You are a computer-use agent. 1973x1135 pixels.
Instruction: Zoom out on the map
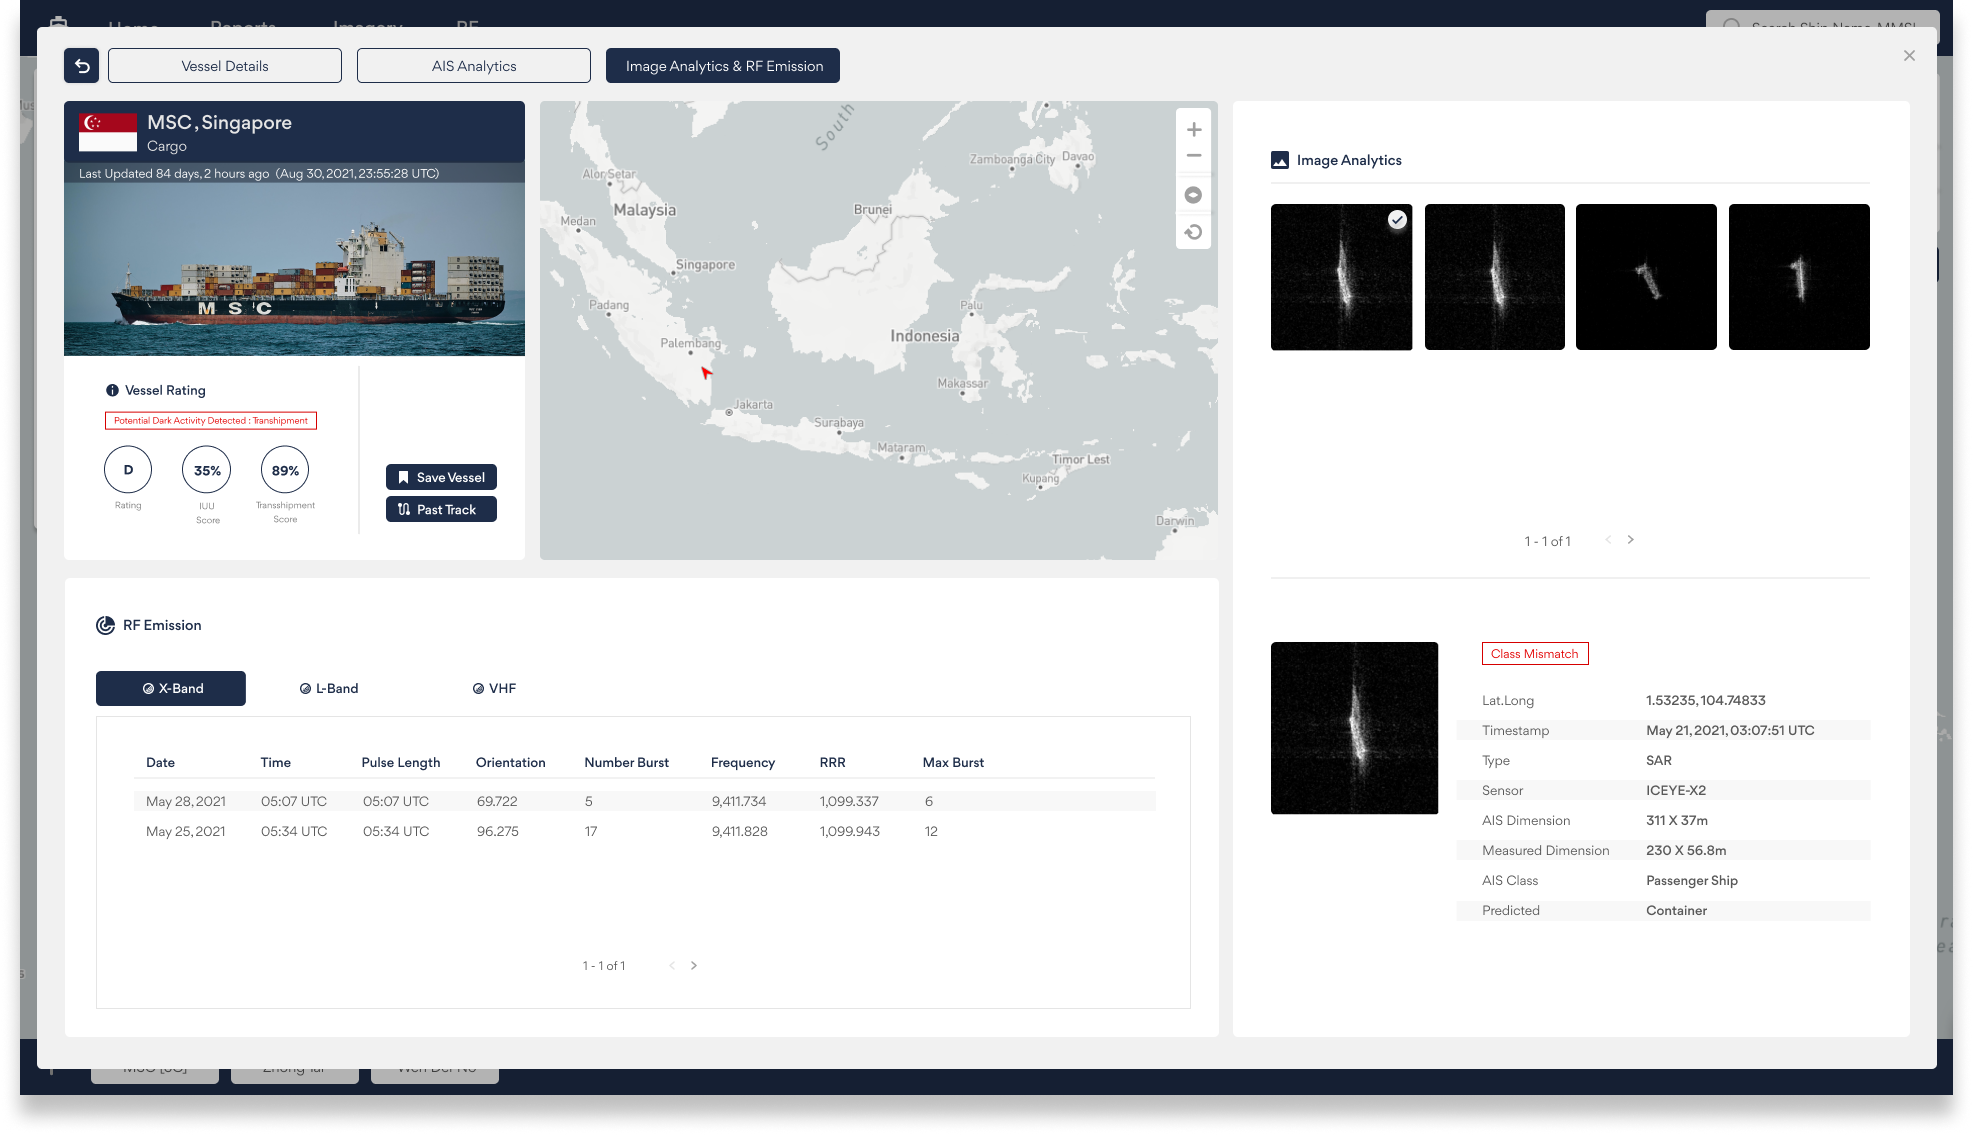pyautogui.click(x=1194, y=156)
